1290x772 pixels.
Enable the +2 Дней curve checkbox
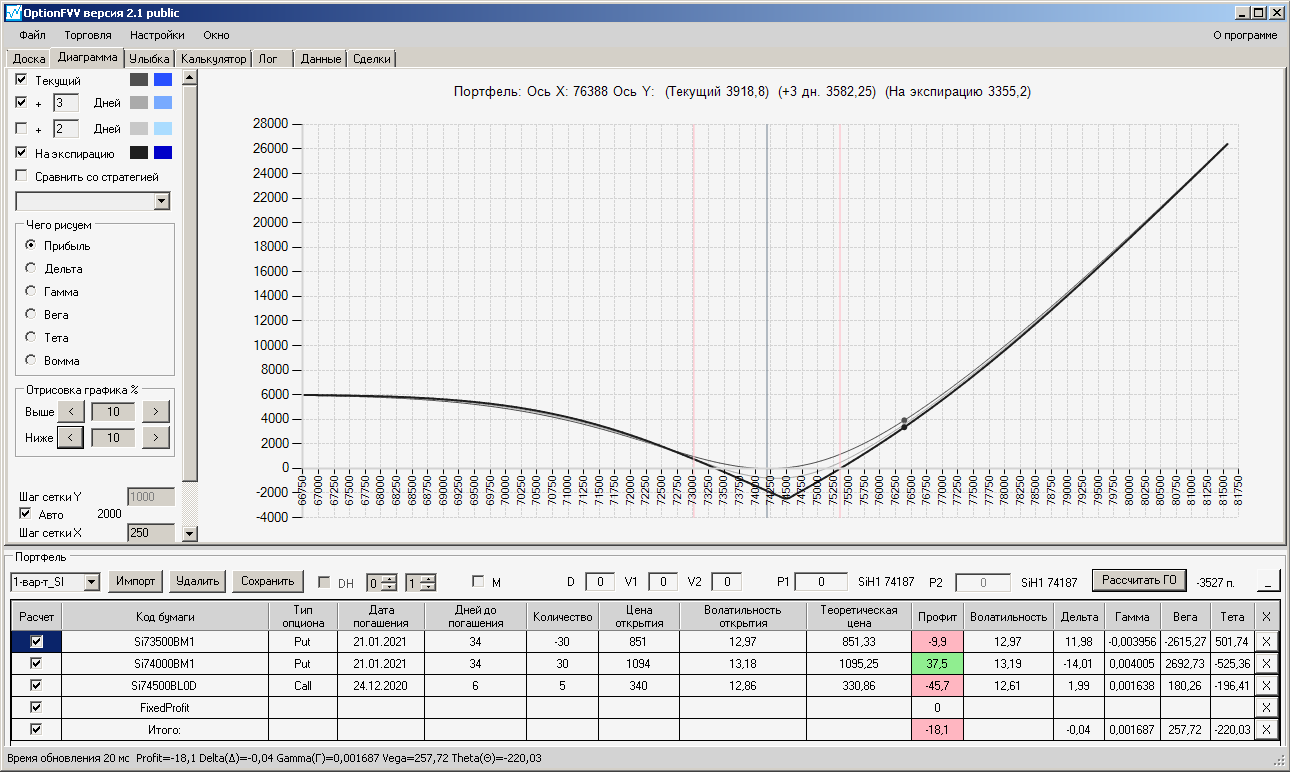22,128
